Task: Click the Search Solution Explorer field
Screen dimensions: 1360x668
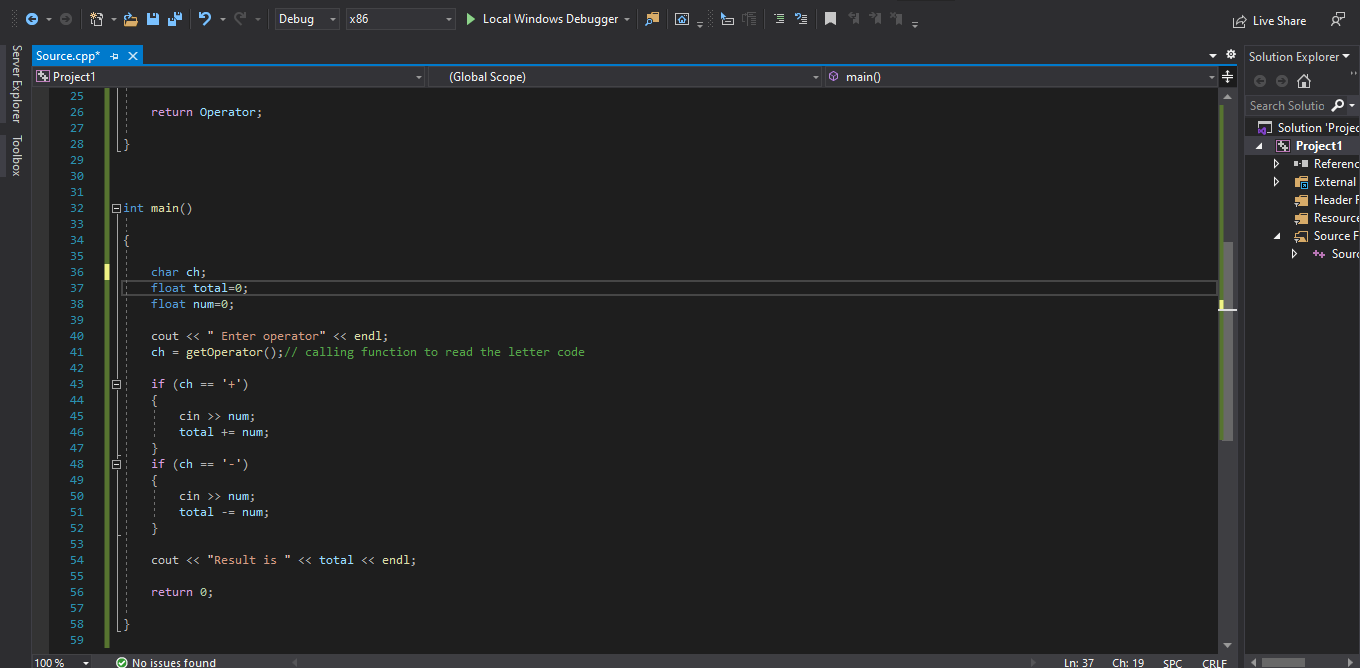Action: click(1287, 105)
